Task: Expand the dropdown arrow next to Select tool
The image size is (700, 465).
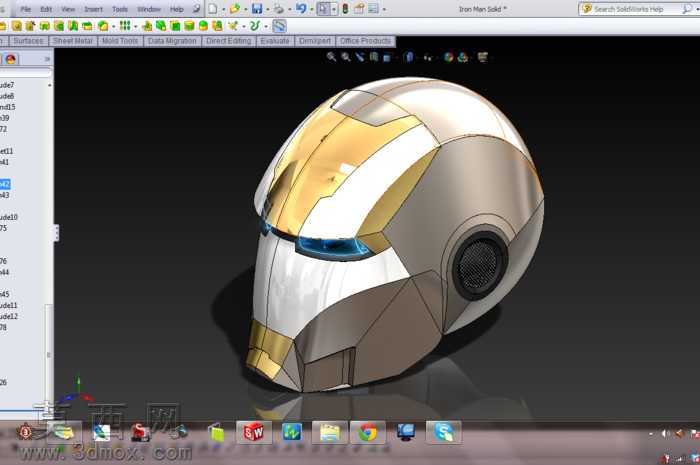Action: pyautogui.click(x=334, y=9)
